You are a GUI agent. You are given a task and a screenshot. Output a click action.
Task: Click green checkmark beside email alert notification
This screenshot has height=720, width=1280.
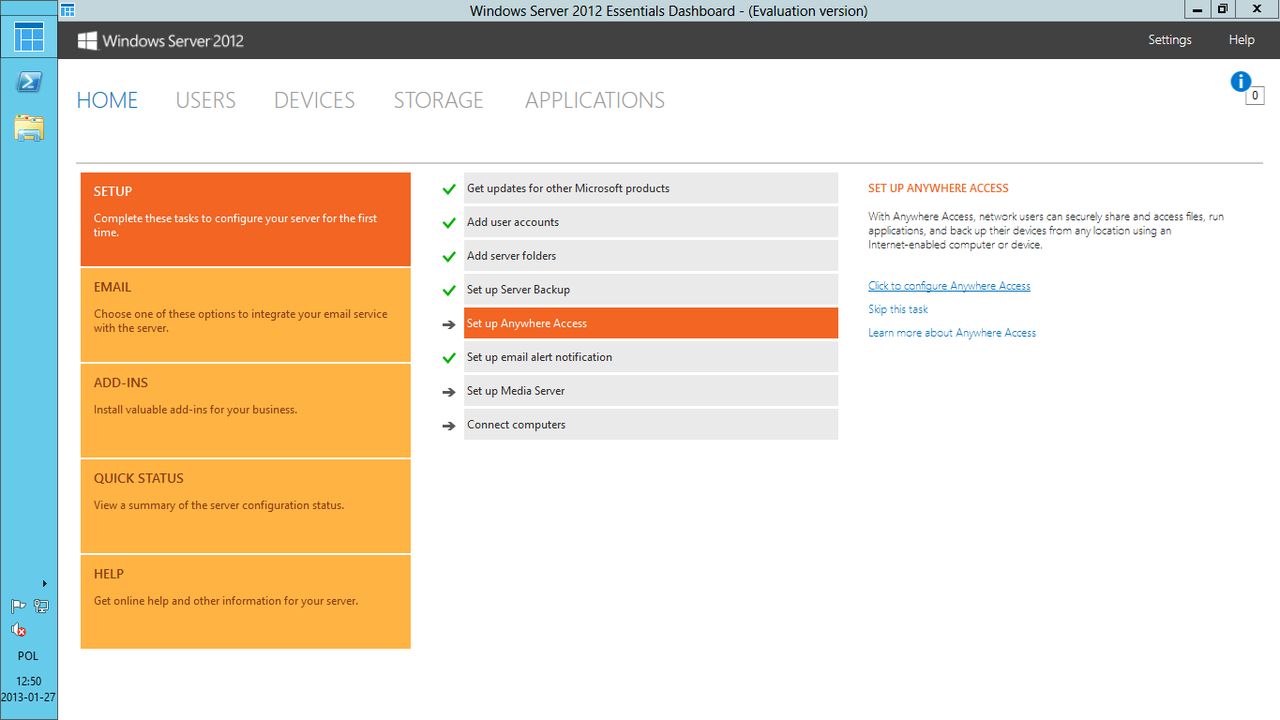point(449,358)
